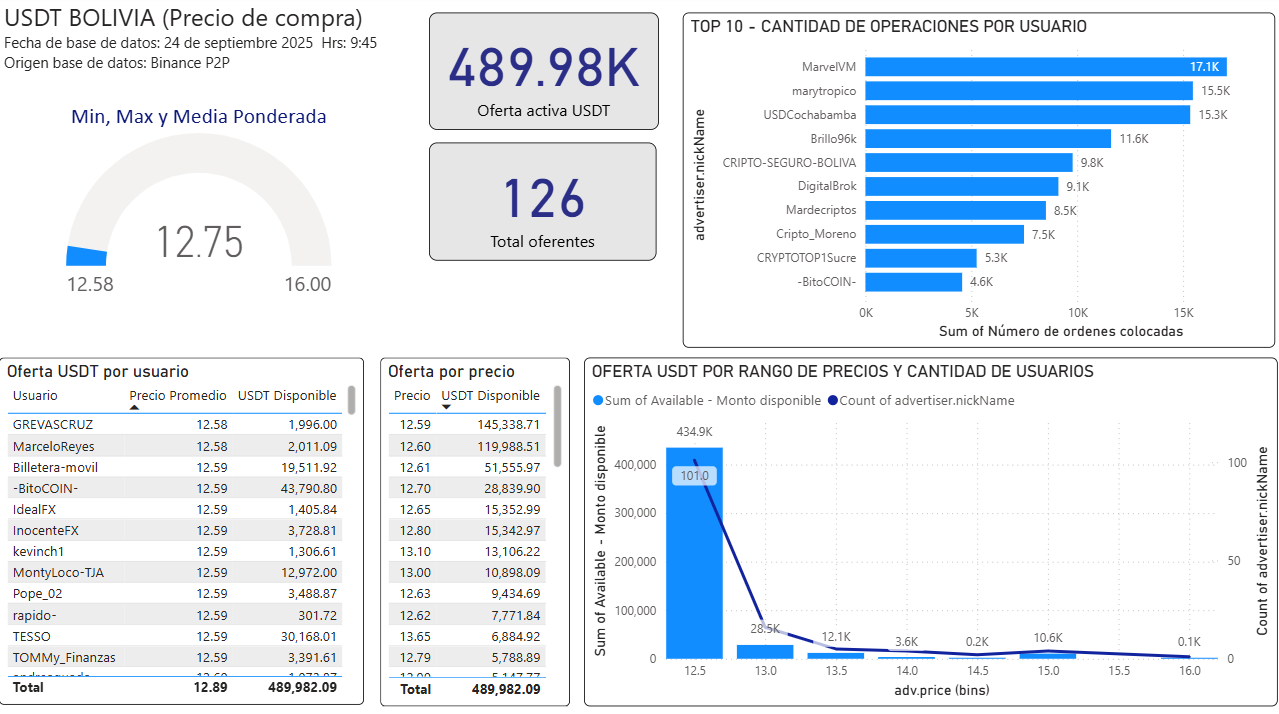
Task: Select the TOMMy_Finanzas row
Action: pos(175,657)
